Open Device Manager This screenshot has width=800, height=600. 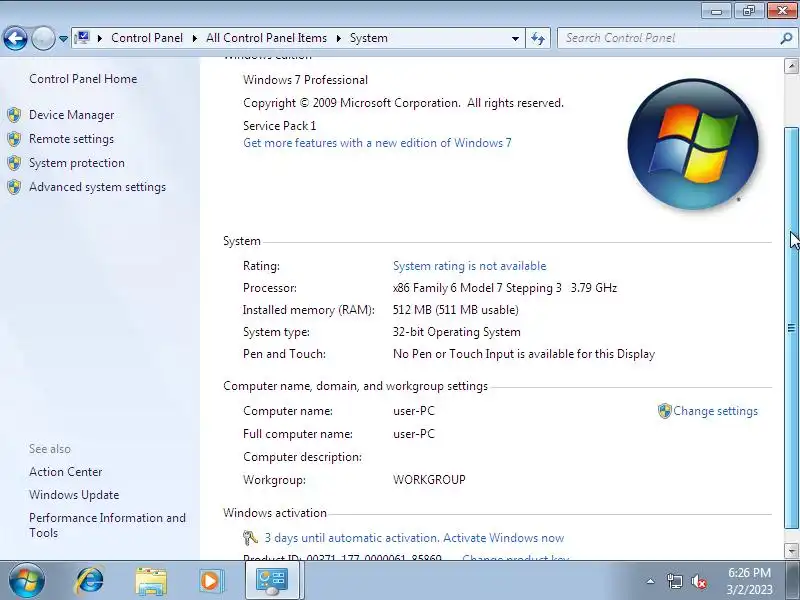(x=71, y=115)
